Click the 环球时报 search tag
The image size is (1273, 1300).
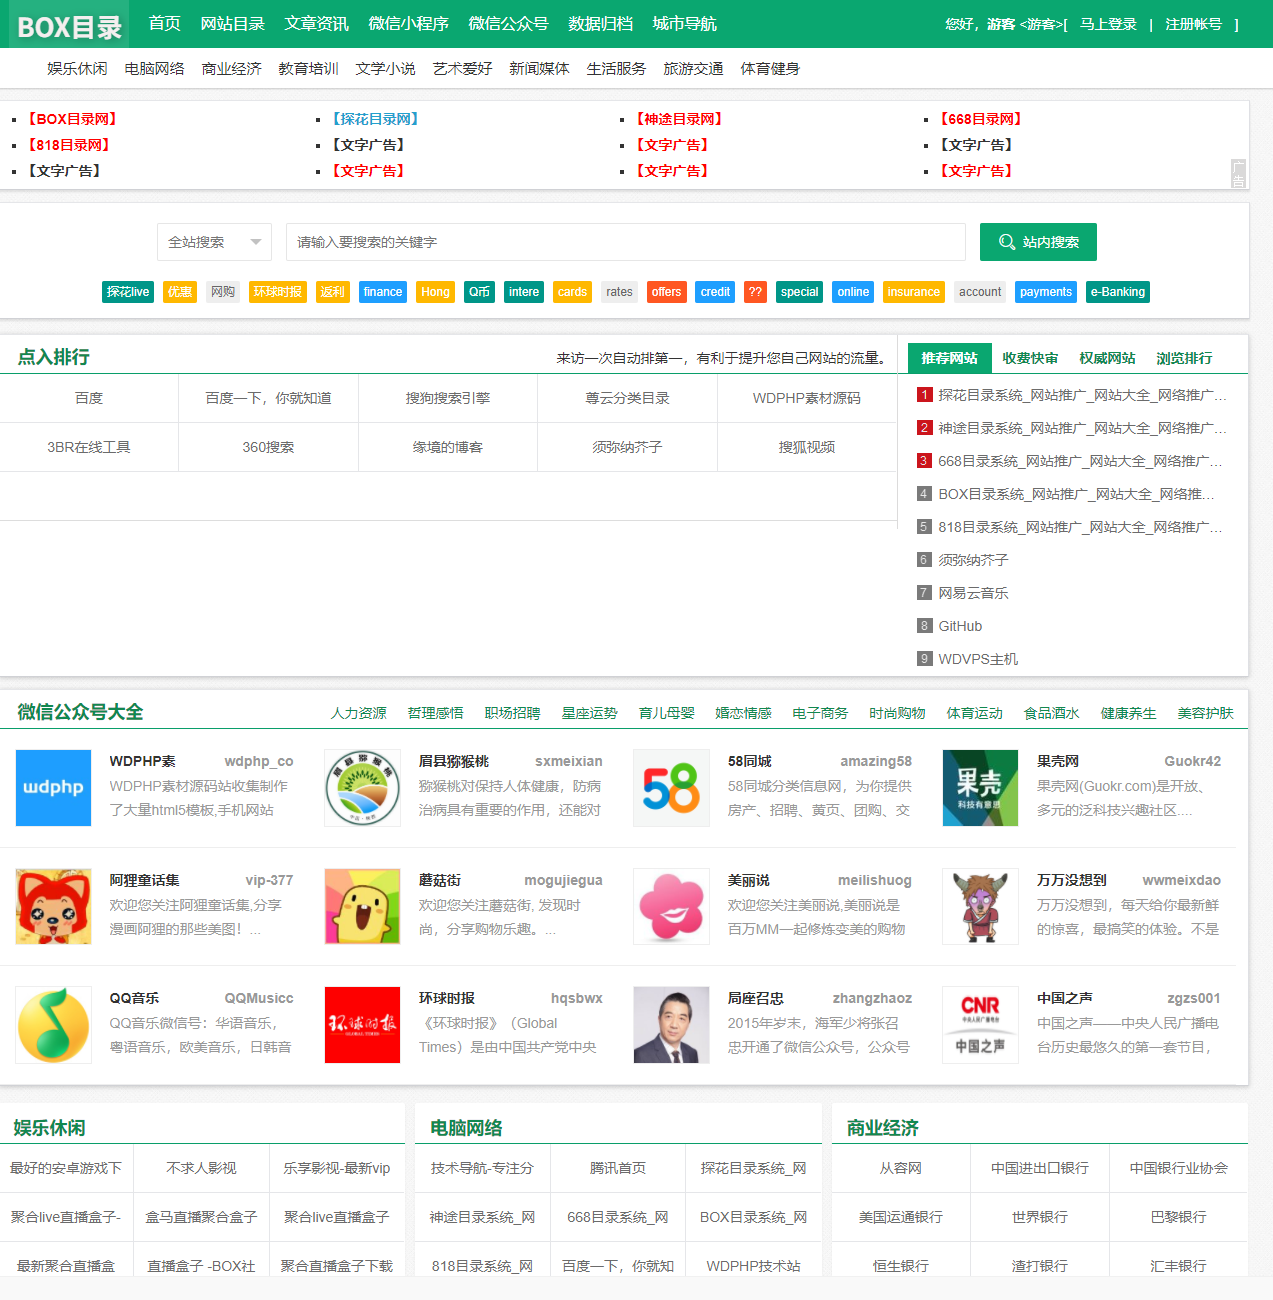(x=278, y=292)
